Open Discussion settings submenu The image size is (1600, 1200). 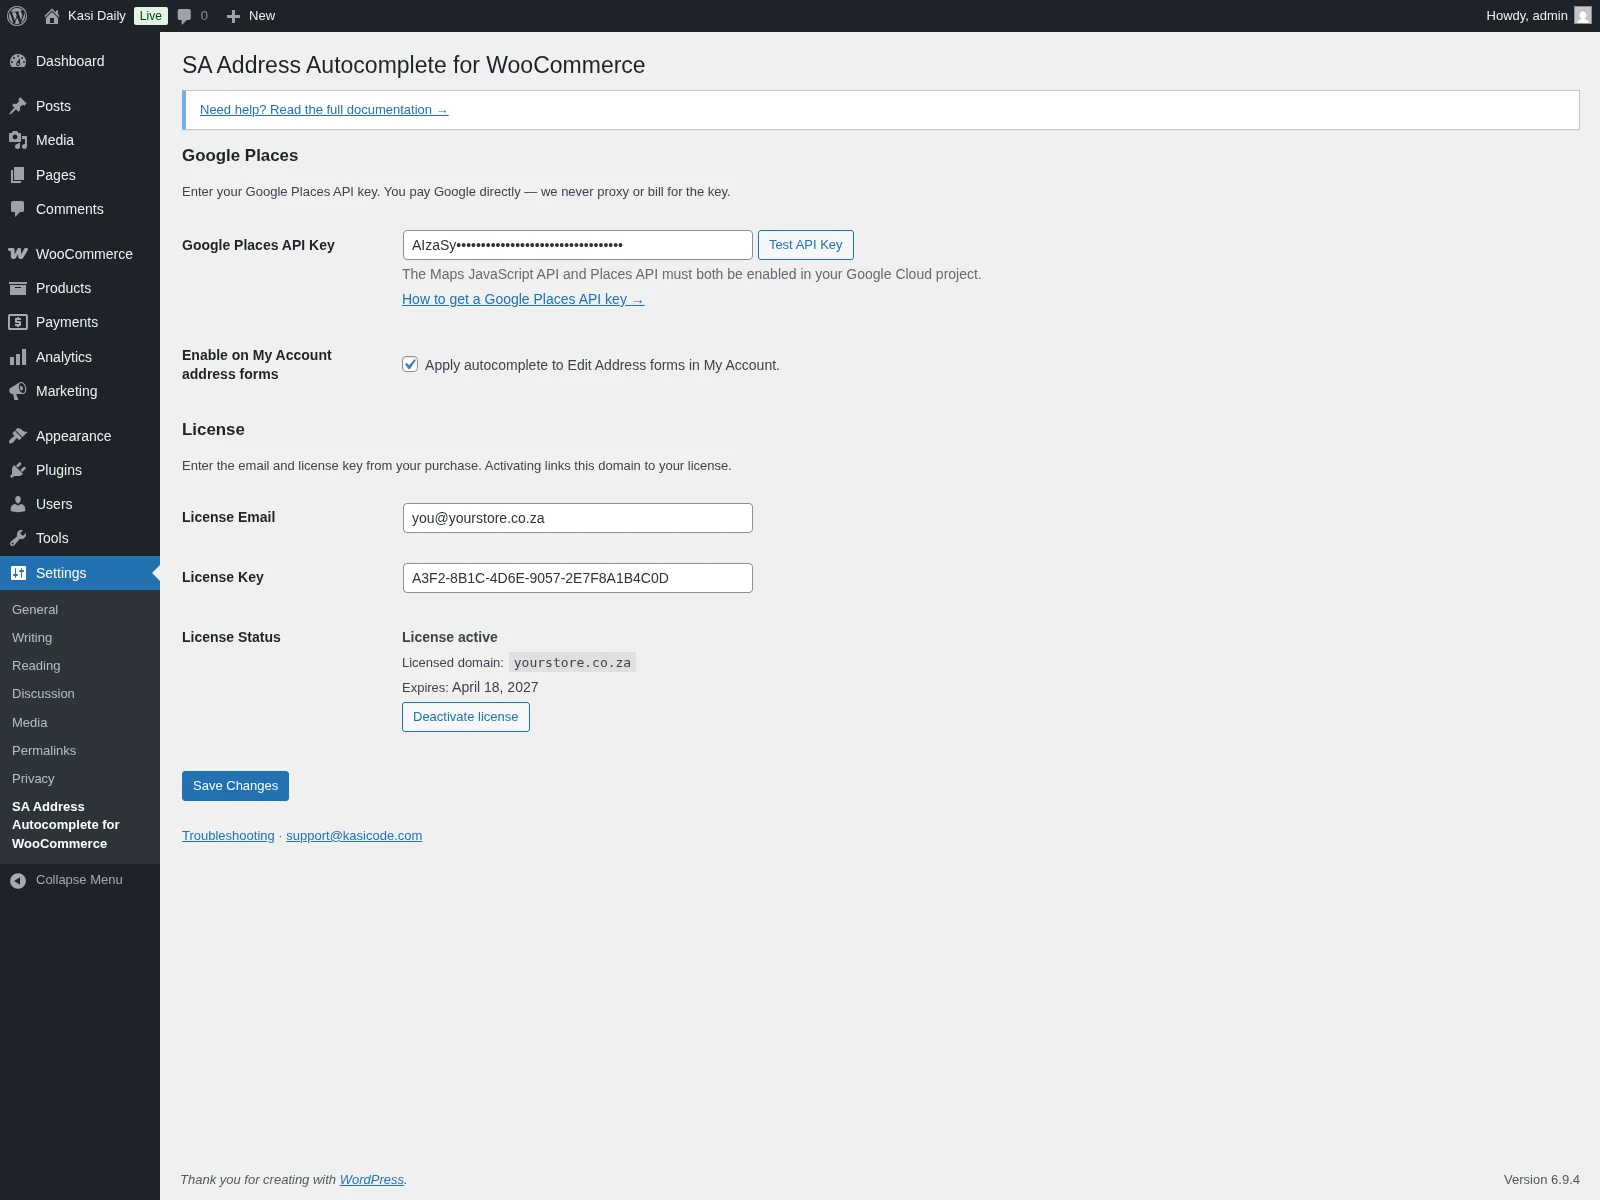click(43, 693)
